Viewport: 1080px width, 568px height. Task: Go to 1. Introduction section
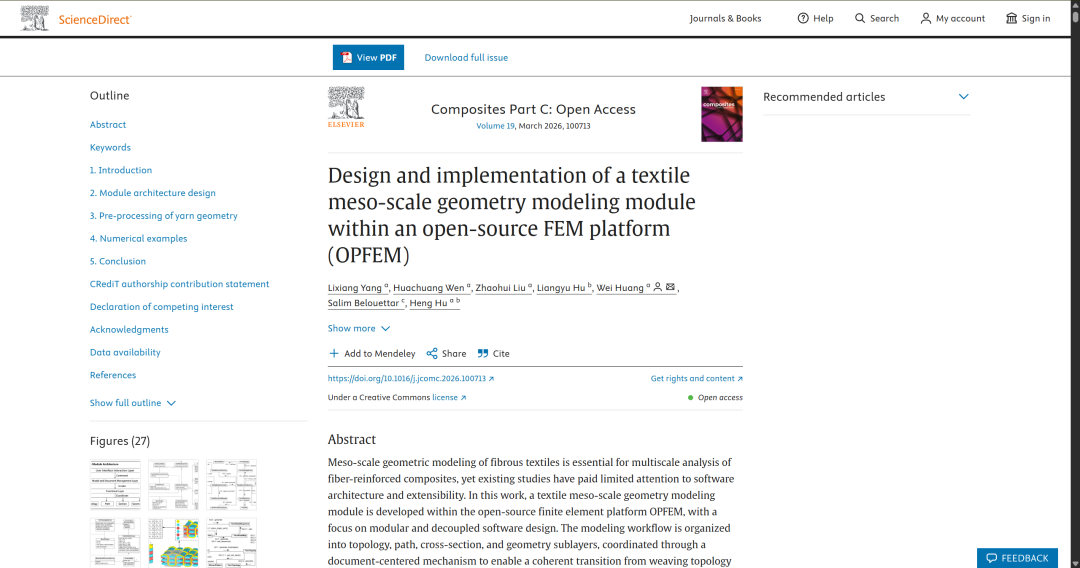pos(121,170)
